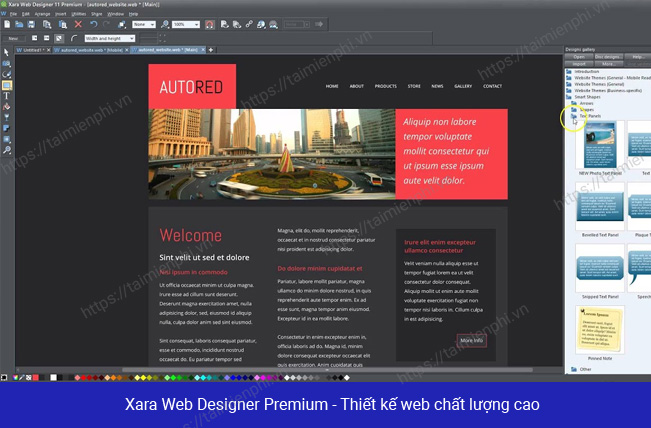Click the Save disk icon

(31, 24)
